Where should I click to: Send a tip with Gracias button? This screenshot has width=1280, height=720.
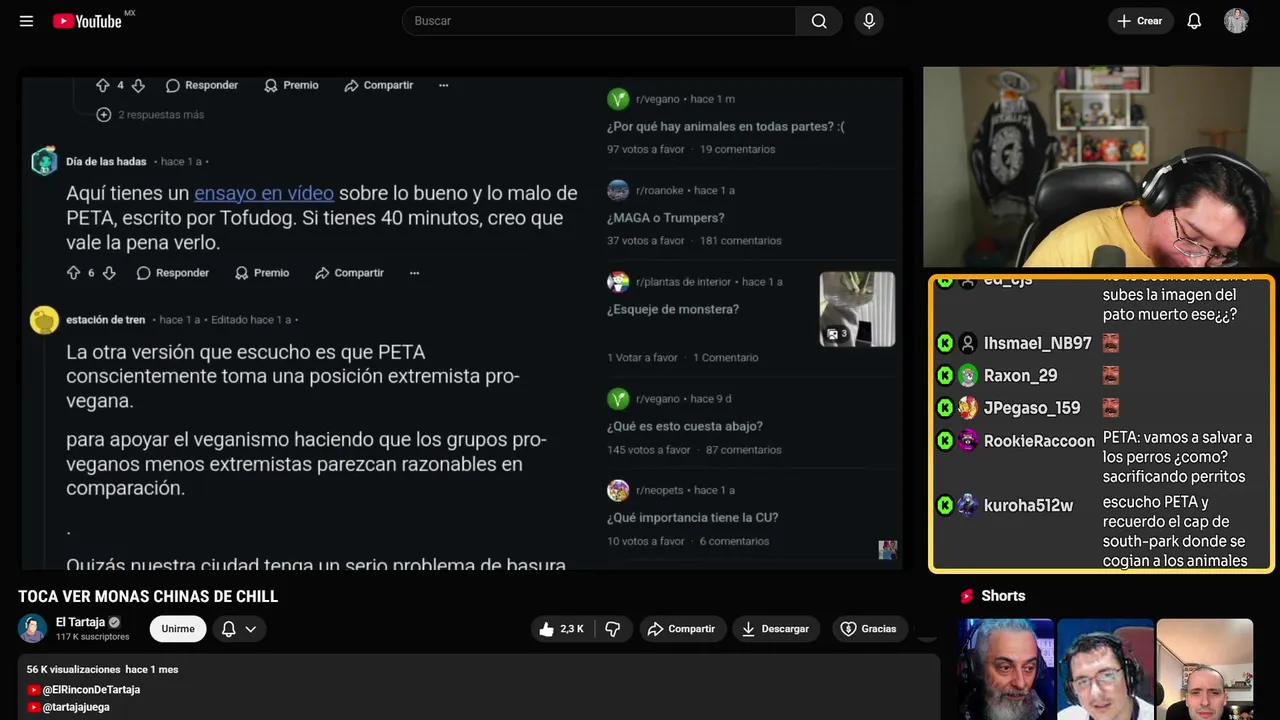868,629
